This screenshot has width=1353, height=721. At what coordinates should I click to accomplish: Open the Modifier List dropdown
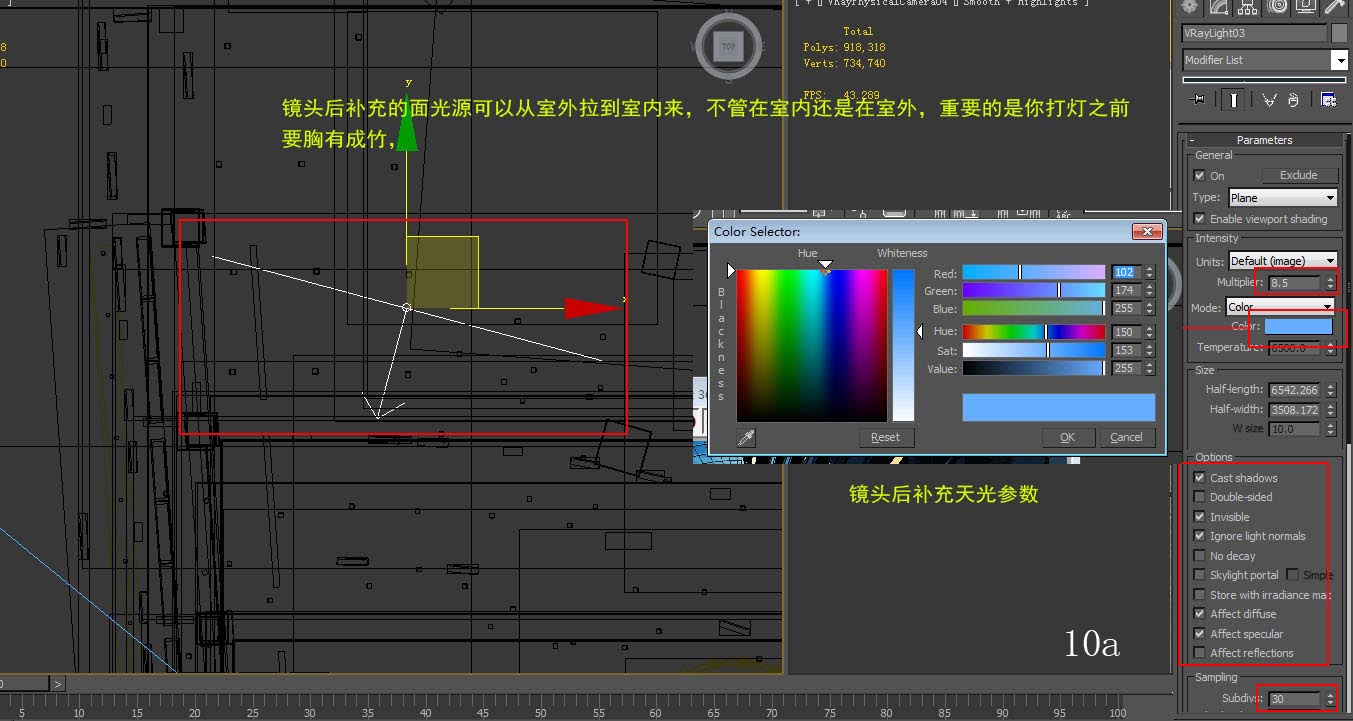click(x=1265, y=60)
